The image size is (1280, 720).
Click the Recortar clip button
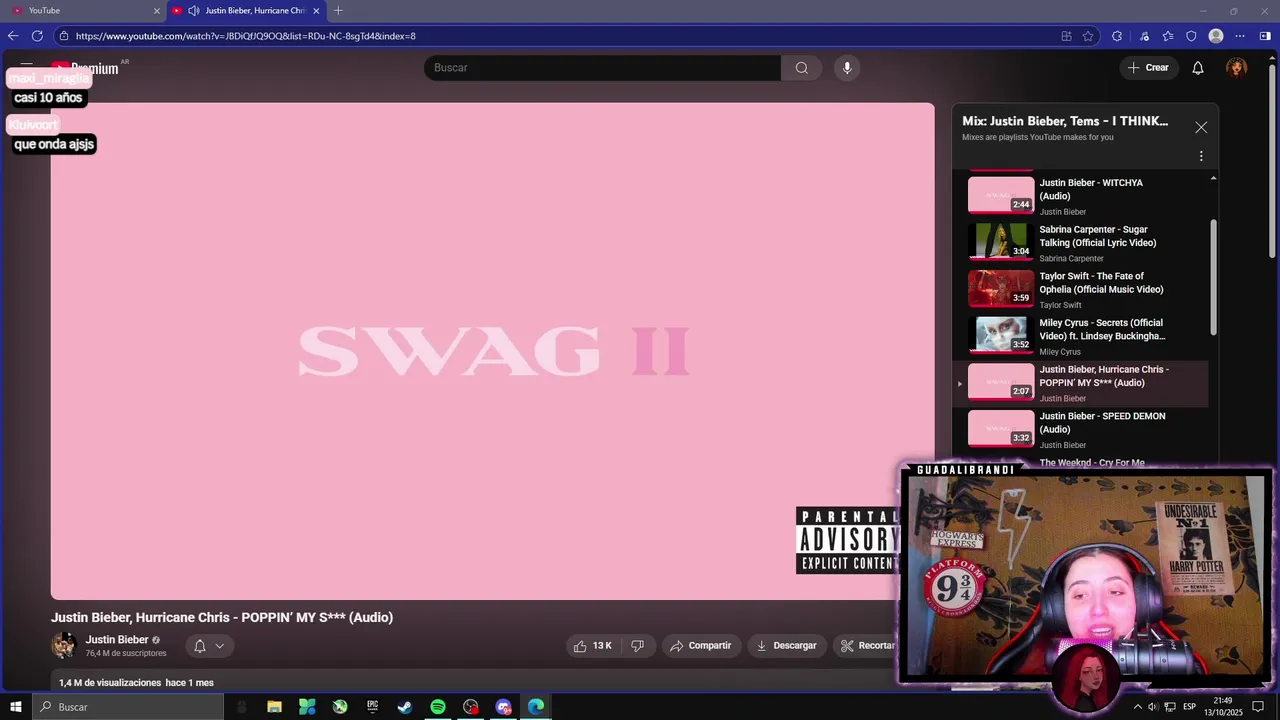point(868,646)
